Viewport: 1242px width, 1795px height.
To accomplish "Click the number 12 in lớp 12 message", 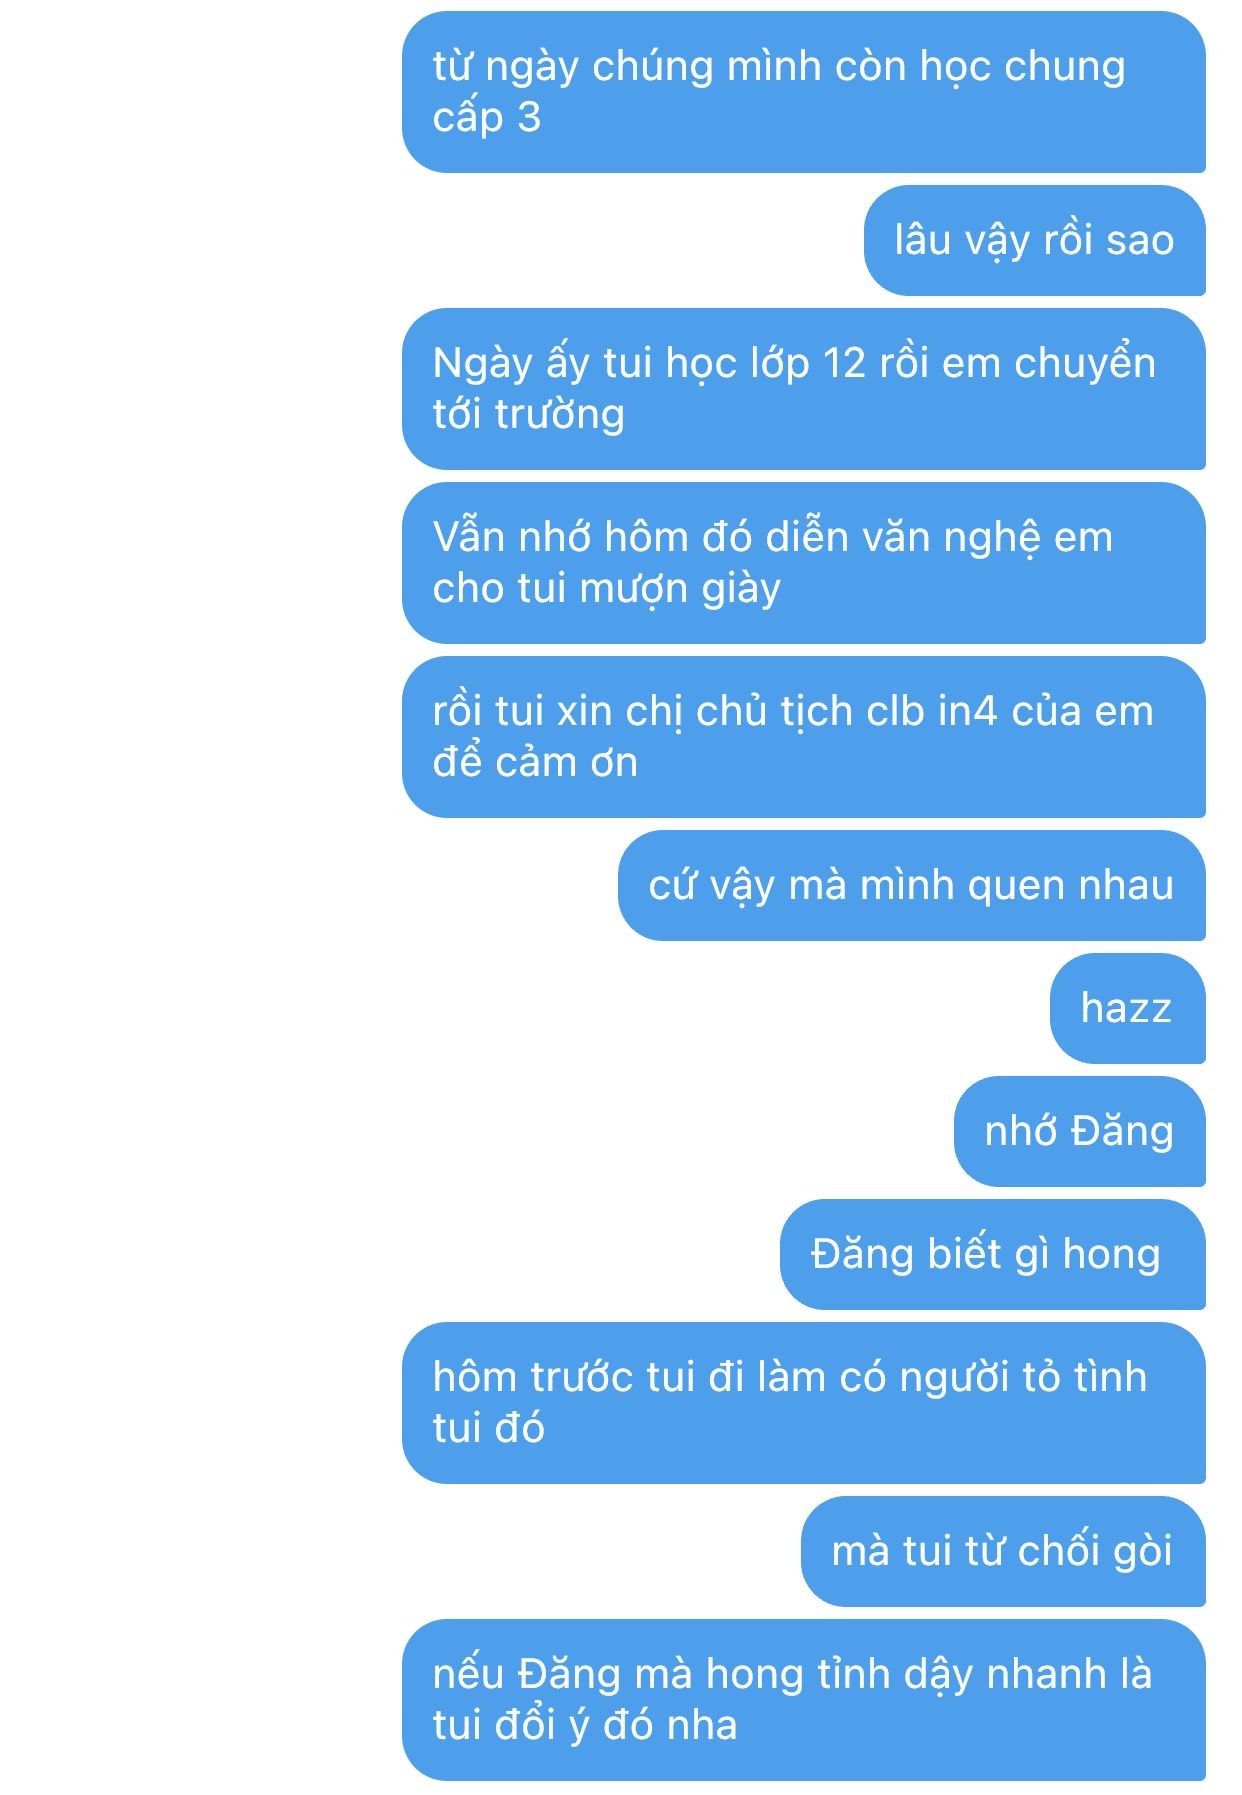I will (844, 363).
